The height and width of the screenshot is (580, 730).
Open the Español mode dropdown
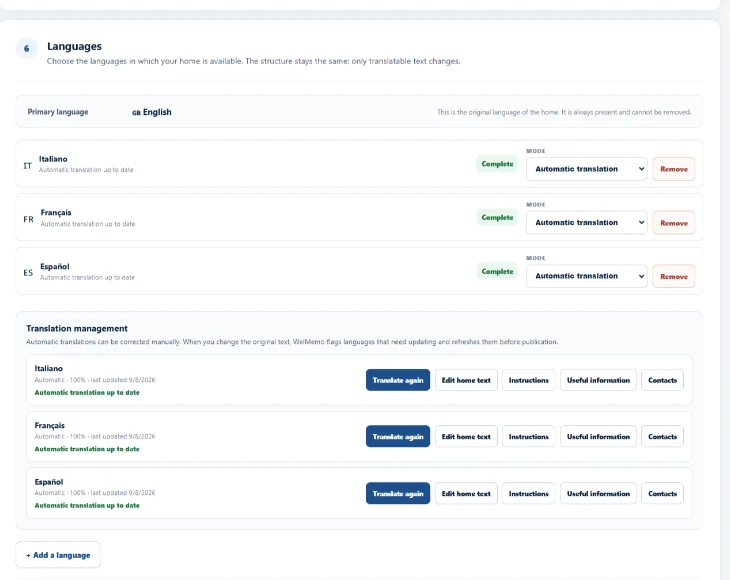(x=587, y=276)
